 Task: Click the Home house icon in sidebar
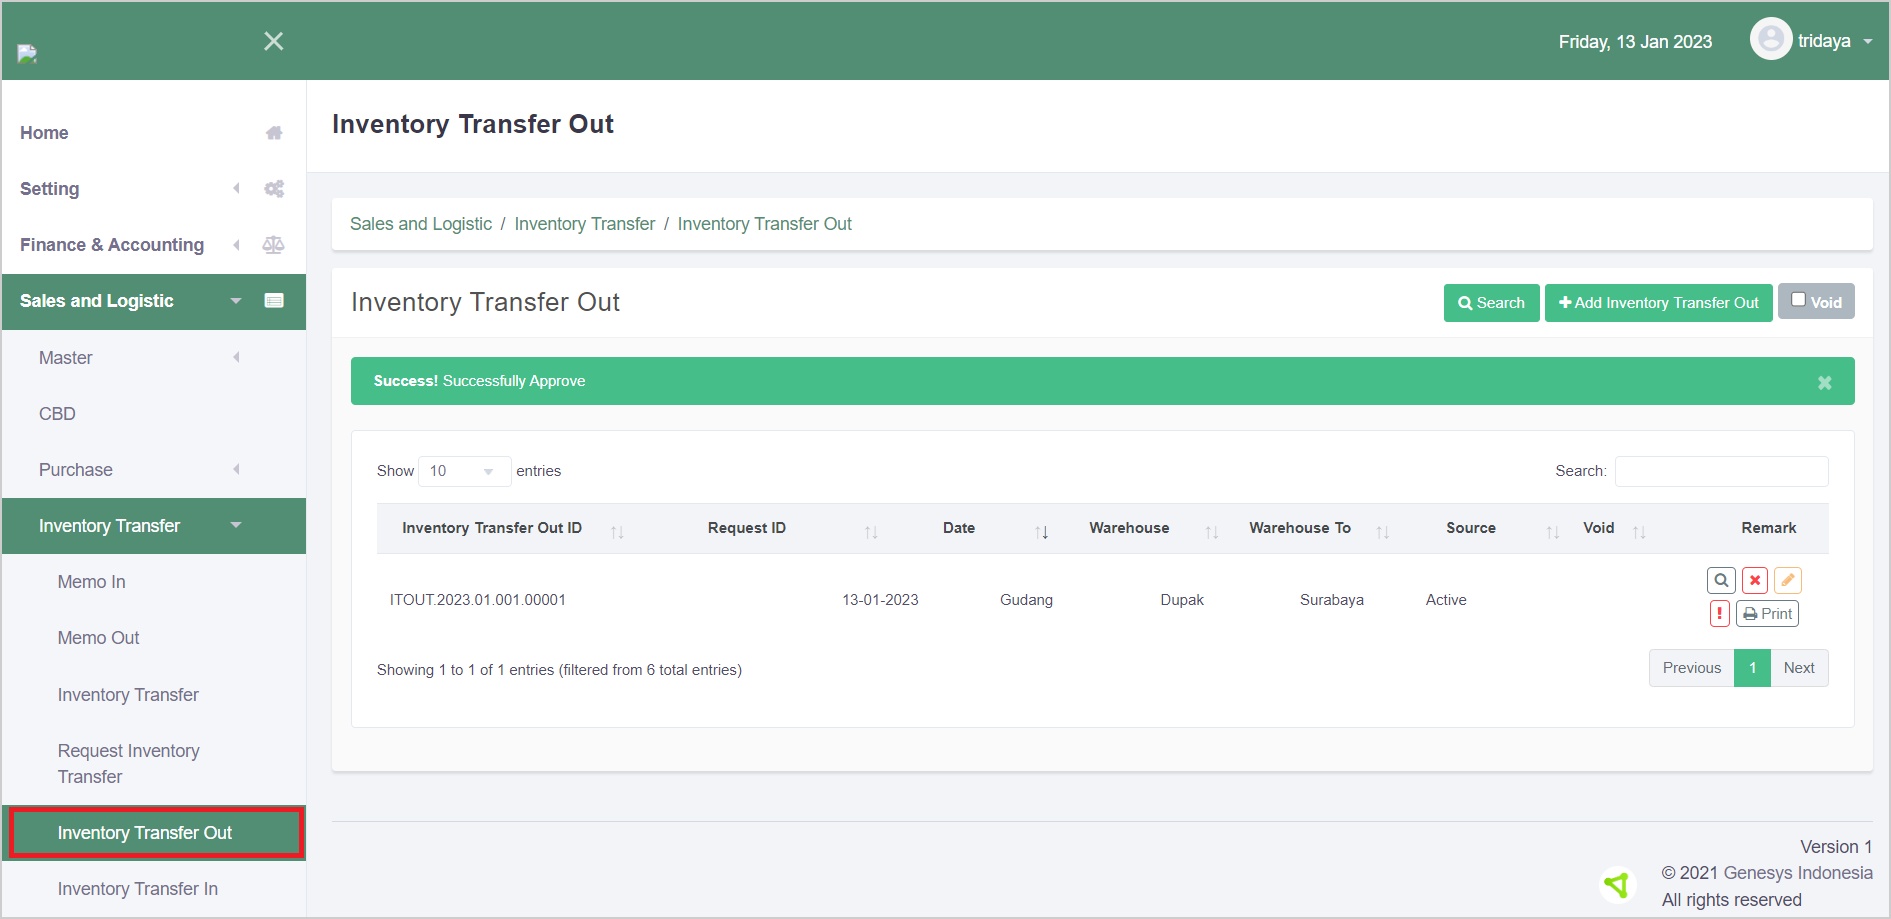[273, 133]
